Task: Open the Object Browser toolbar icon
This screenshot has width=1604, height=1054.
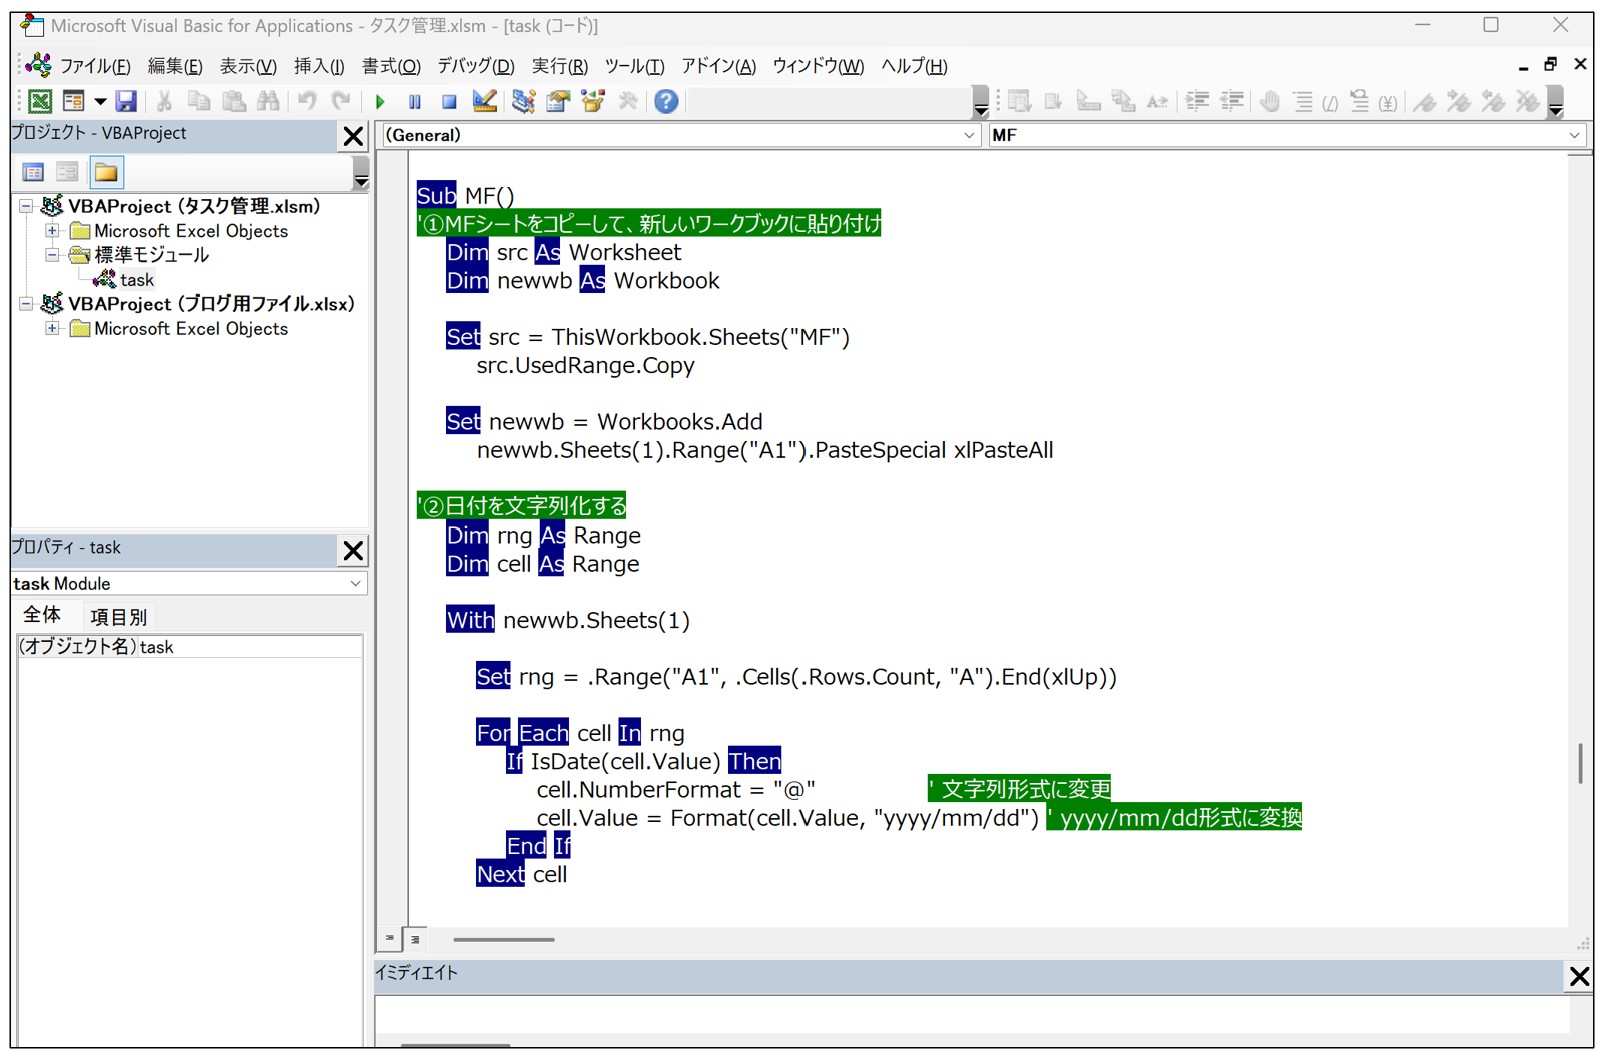Action: [593, 101]
